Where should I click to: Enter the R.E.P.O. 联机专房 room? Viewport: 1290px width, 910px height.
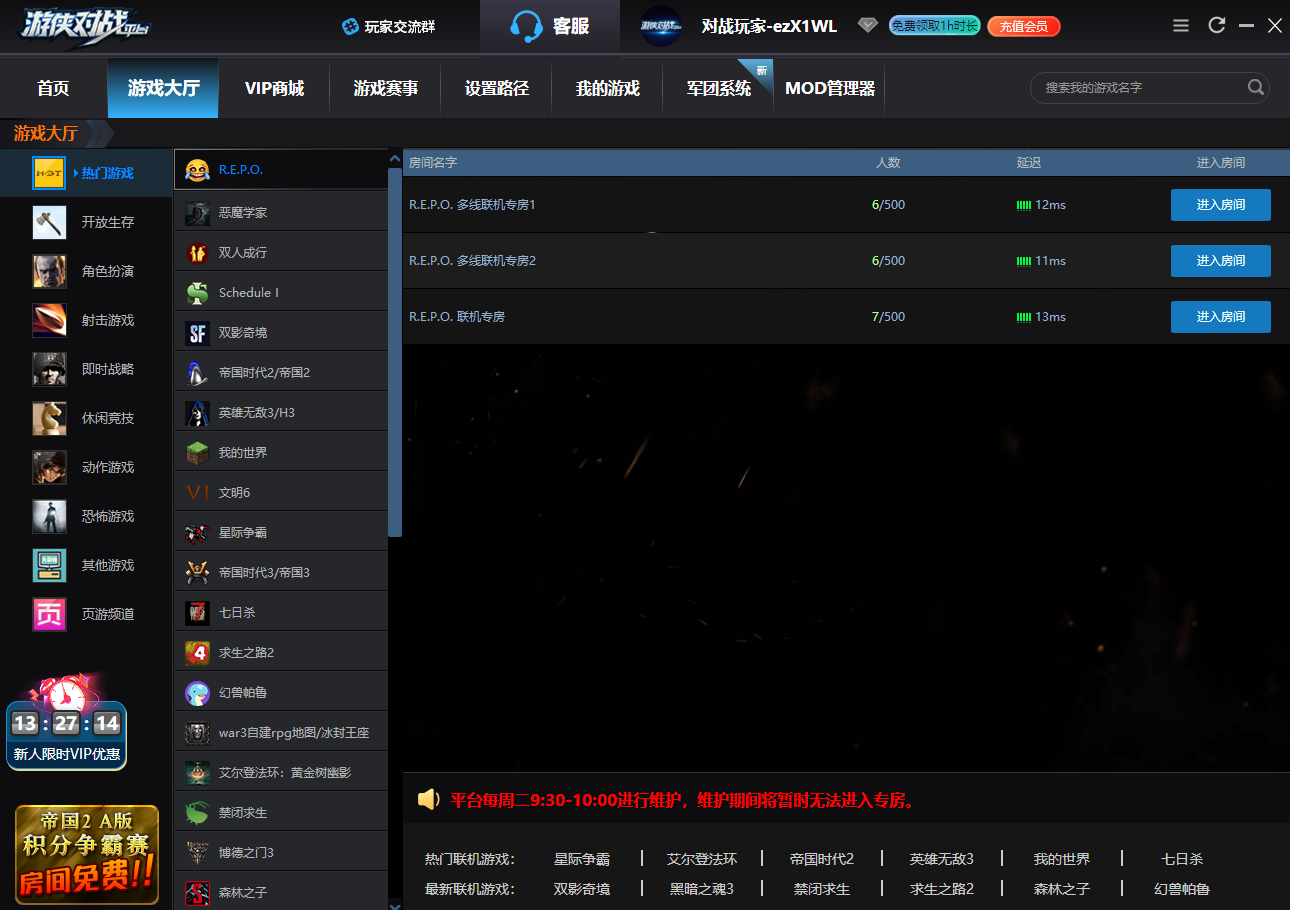point(1220,317)
